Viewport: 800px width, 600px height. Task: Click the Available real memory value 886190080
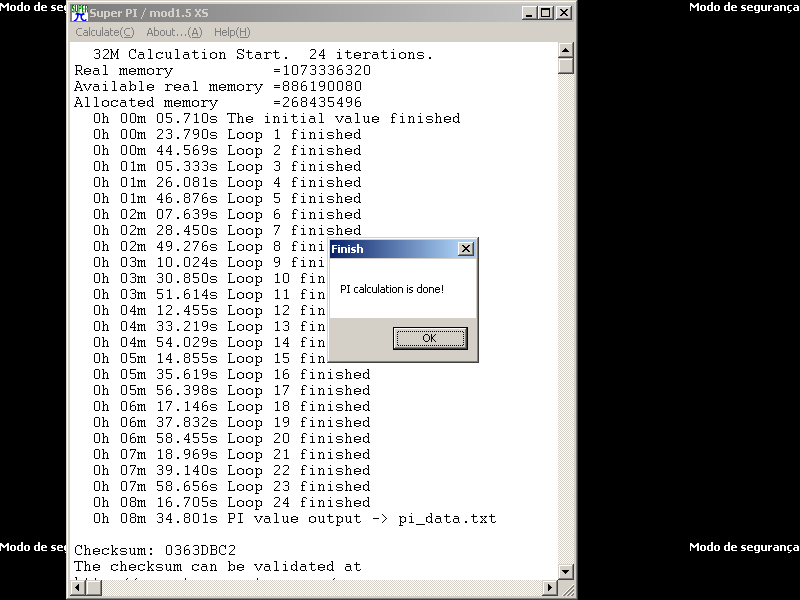coord(322,86)
